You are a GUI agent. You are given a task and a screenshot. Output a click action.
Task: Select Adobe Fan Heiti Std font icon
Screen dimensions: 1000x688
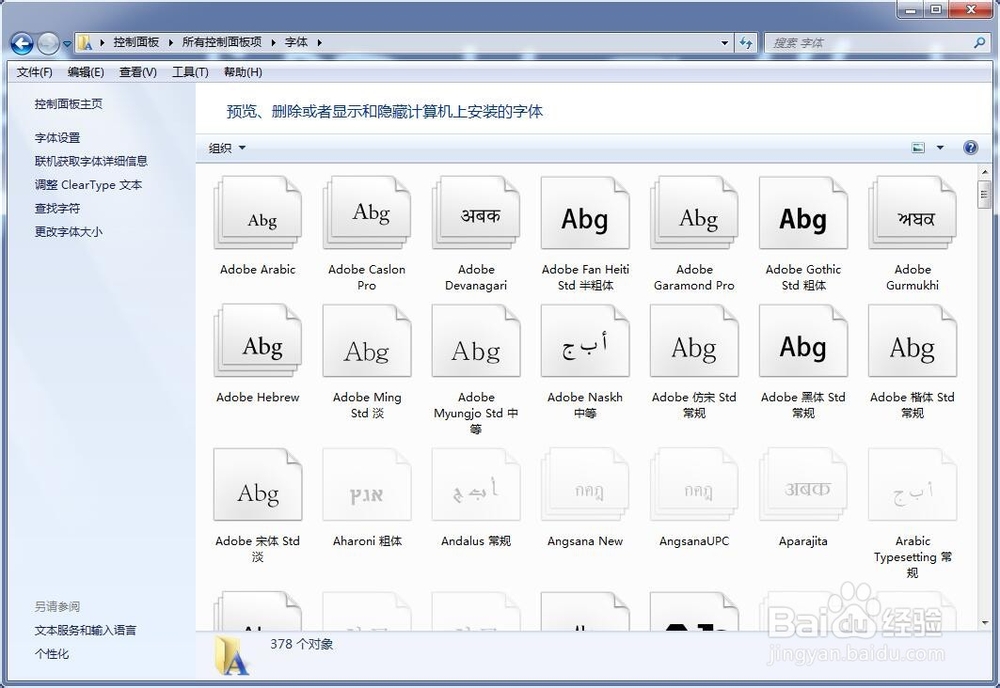[x=585, y=214]
